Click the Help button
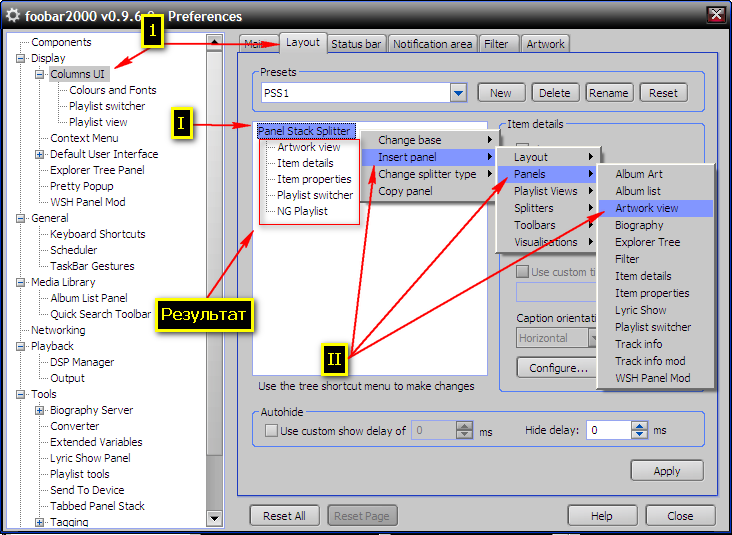This screenshot has width=732, height=535. tap(602, 516)
